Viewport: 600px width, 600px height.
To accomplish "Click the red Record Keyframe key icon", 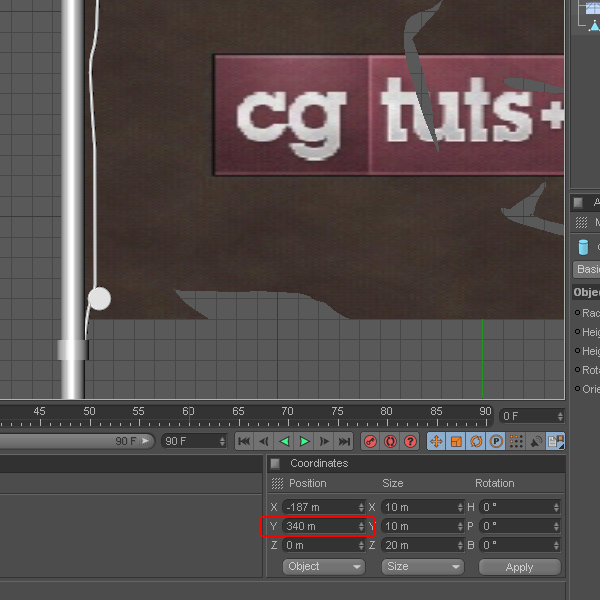I will click(370, 441).
